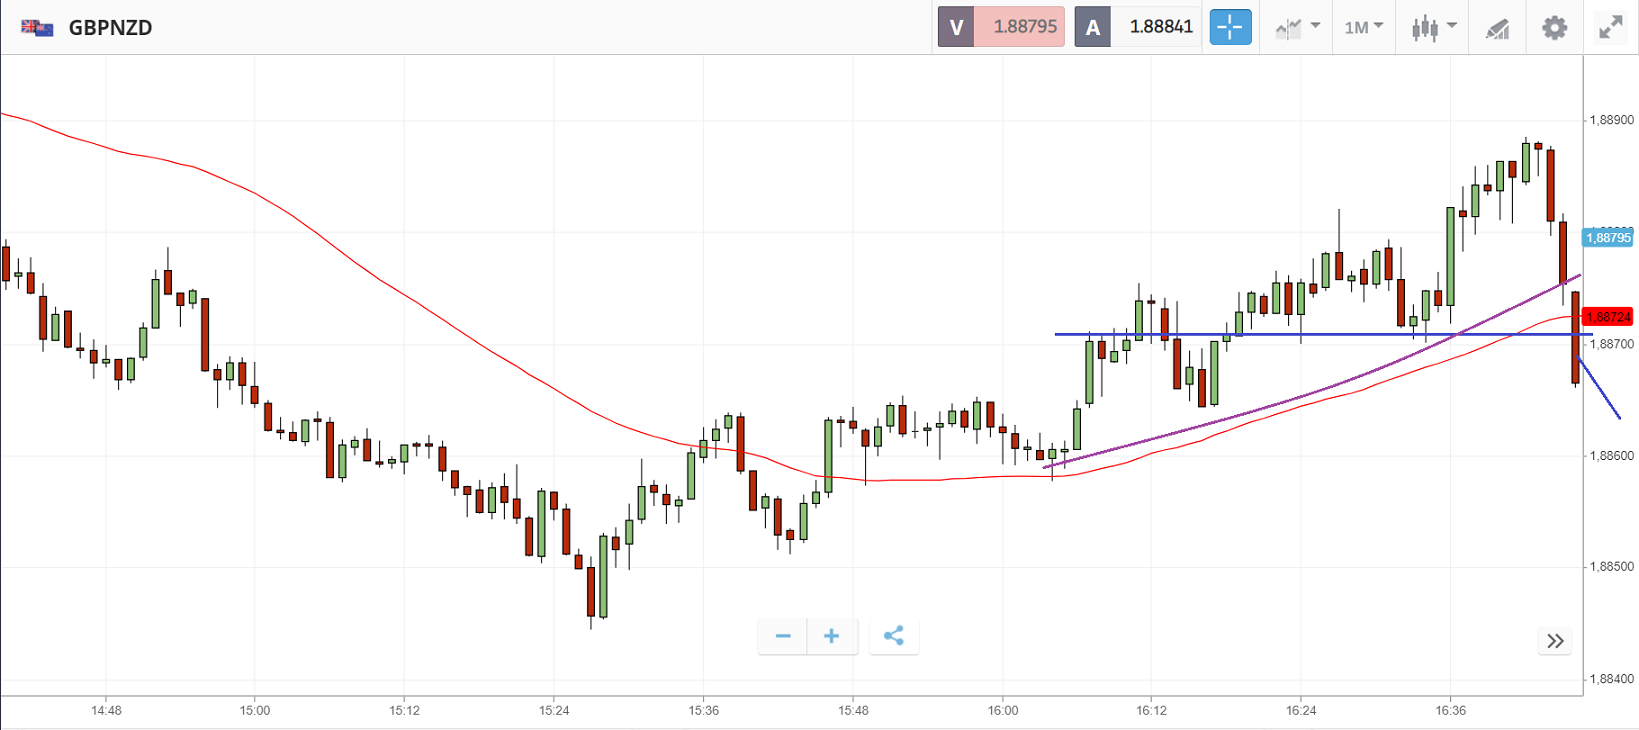Expand chart to fullscreen
1639x730 pixels.
click(1610, 27)
